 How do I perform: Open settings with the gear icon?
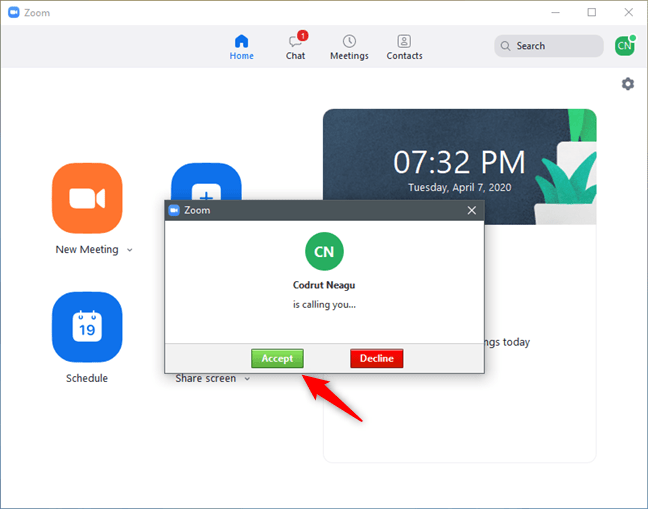click(x=628, y=84)
